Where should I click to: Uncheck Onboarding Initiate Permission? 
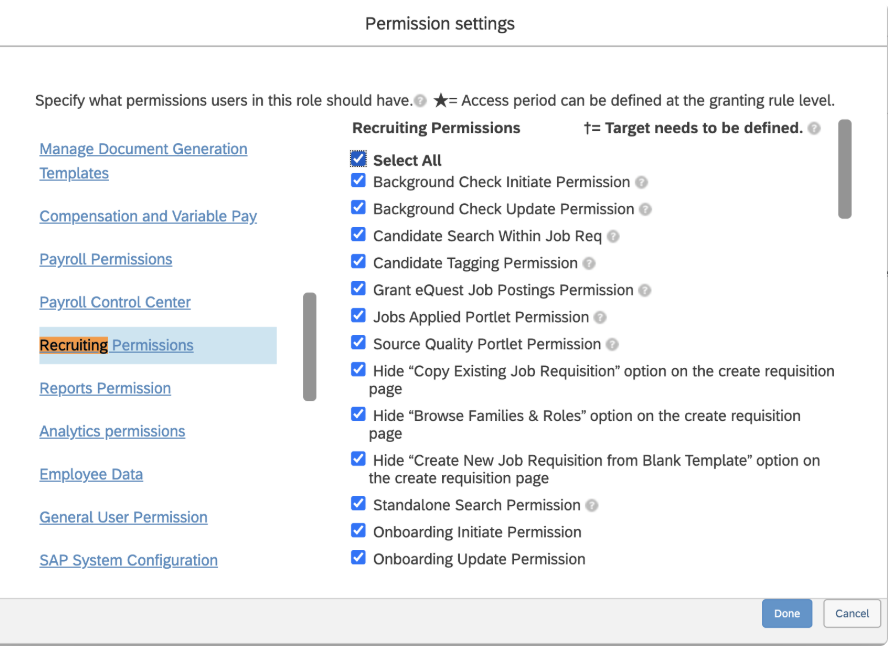[359, 531]
